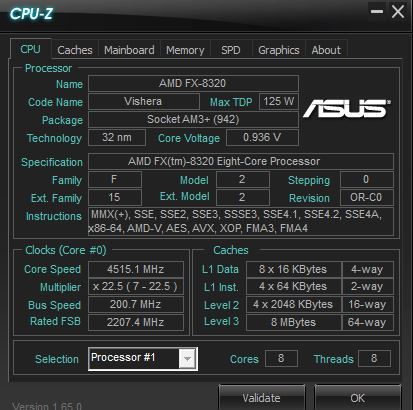The image size is (413, 410).
Task: Show the Graphics tab
Action: click(x=279, y=50)
